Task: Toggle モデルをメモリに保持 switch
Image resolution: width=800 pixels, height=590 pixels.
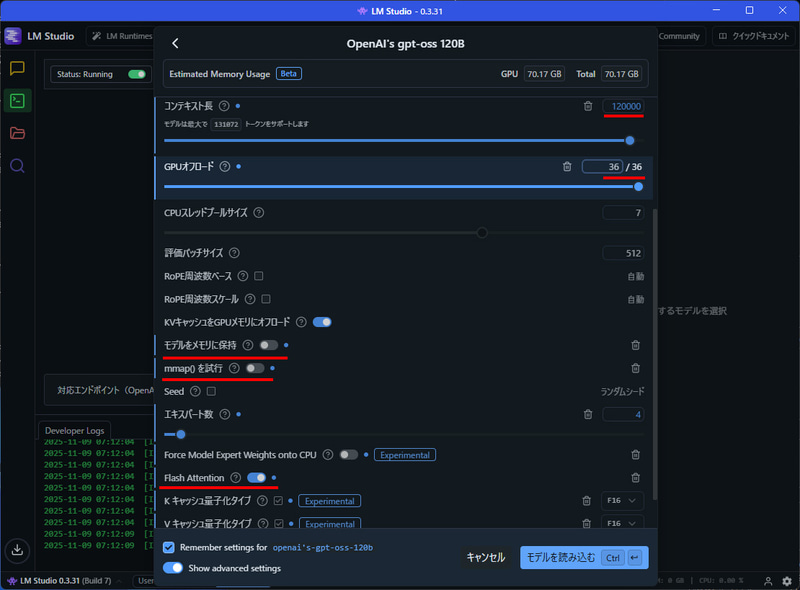Action: [x=269, y=345]
